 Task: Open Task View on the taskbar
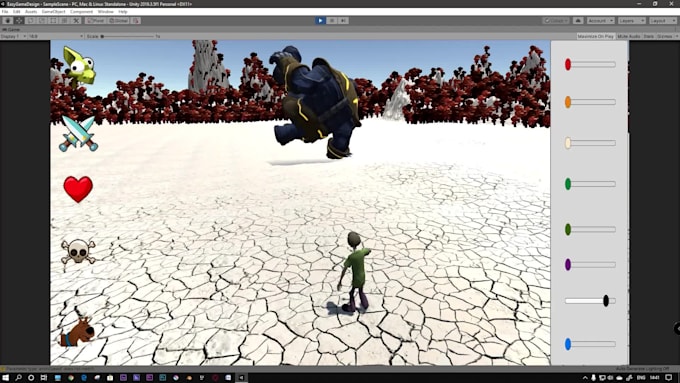[44, 378]
